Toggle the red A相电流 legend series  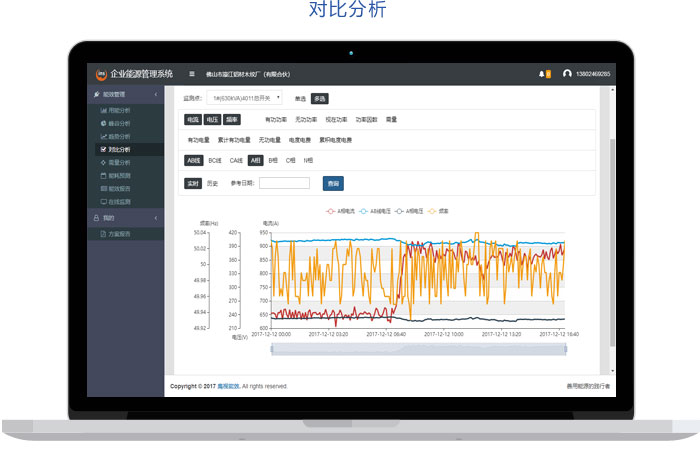(x=340, y=211)
